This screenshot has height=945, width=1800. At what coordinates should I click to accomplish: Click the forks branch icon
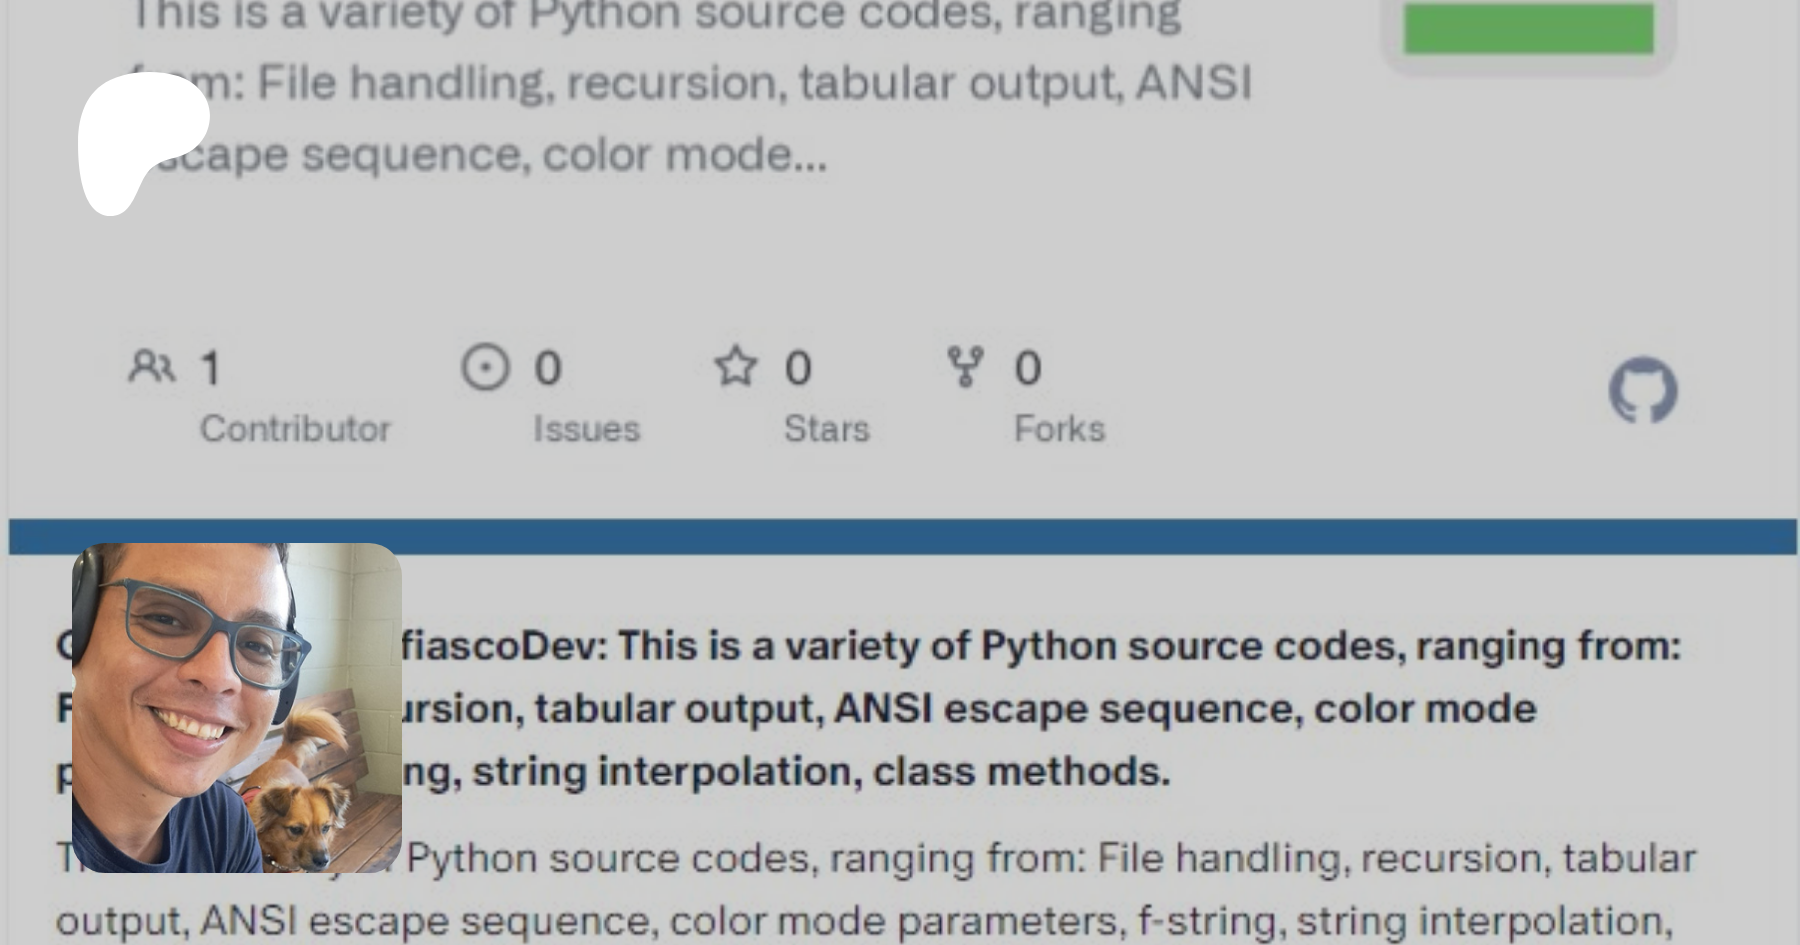click(965, 367)
